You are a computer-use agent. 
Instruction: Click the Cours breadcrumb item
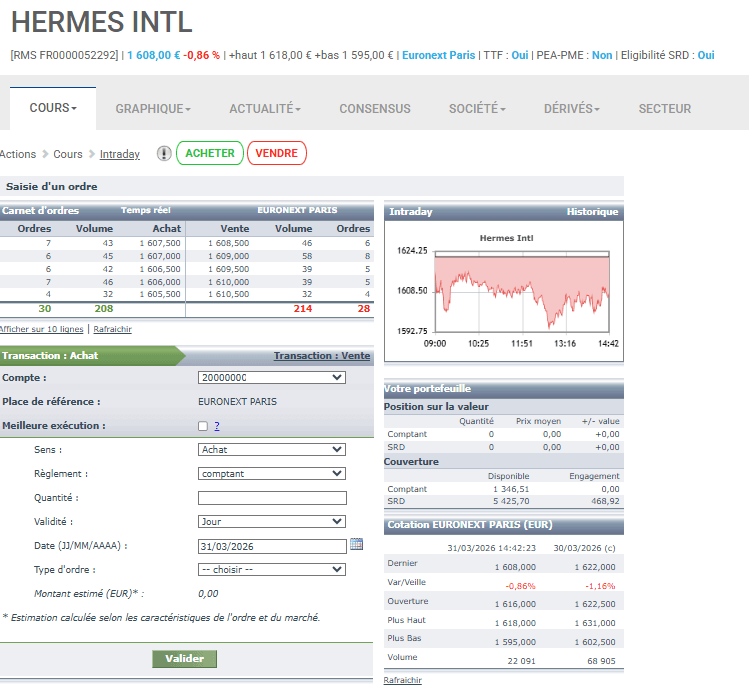[68, 154]
